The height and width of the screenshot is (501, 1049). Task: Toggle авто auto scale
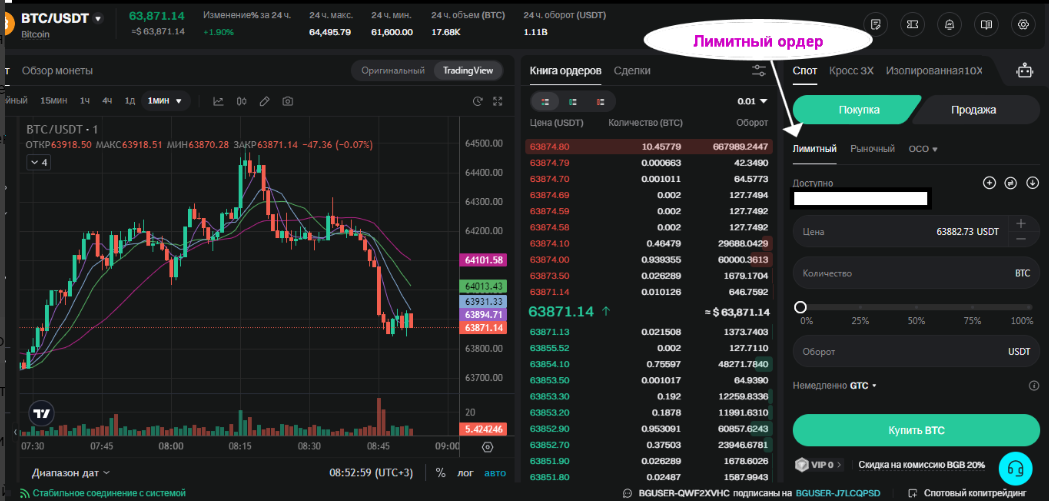[x=495, y=473]
